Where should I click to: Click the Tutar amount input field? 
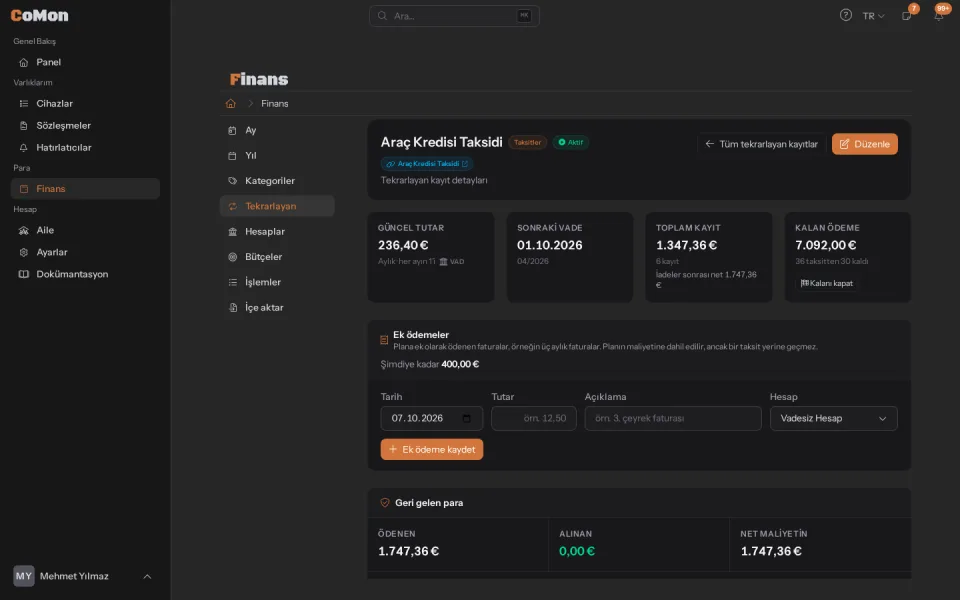(x=534, y=418)
